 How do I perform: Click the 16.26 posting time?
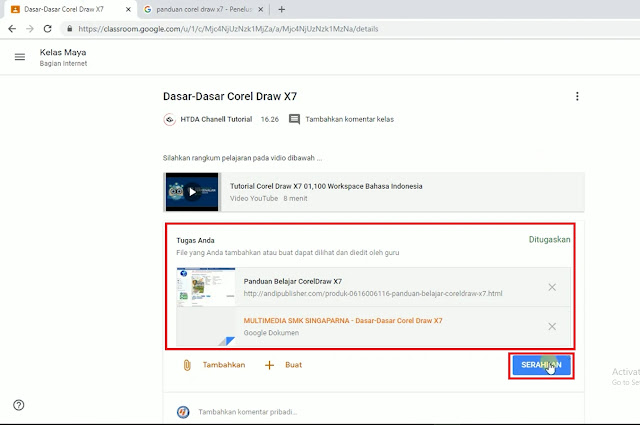point(269,119)
